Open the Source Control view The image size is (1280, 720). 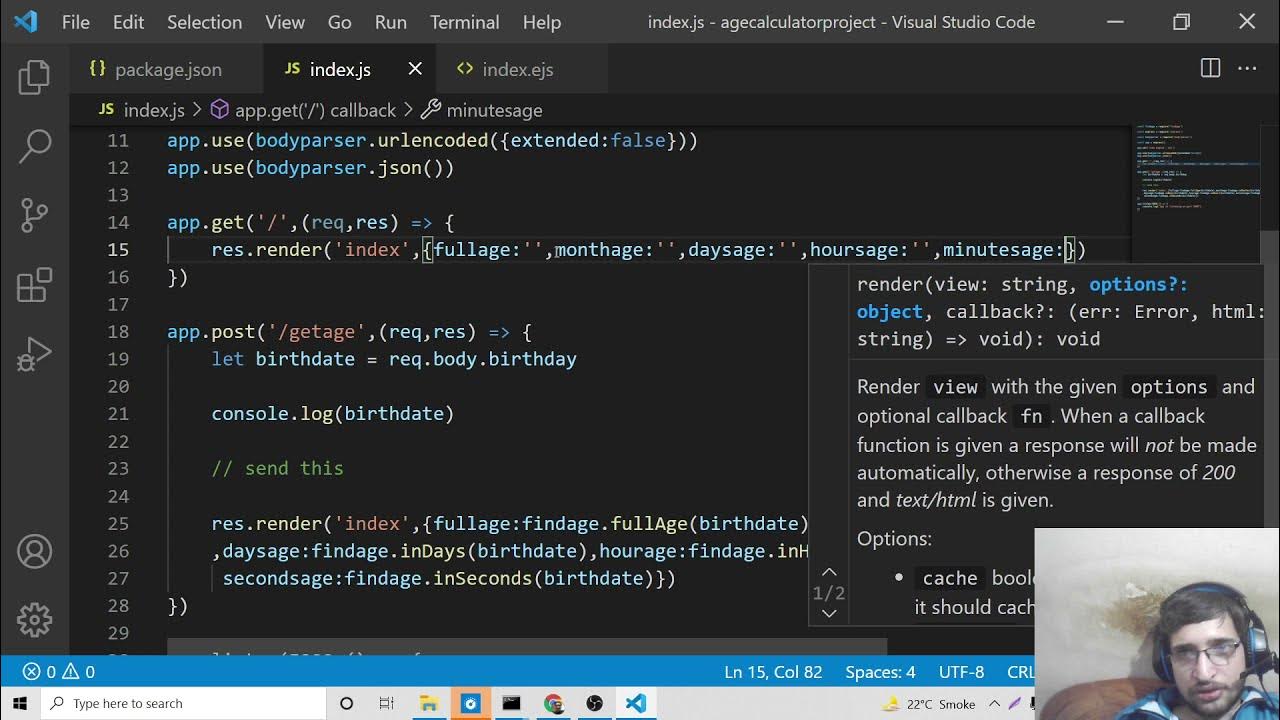(34, 214)
